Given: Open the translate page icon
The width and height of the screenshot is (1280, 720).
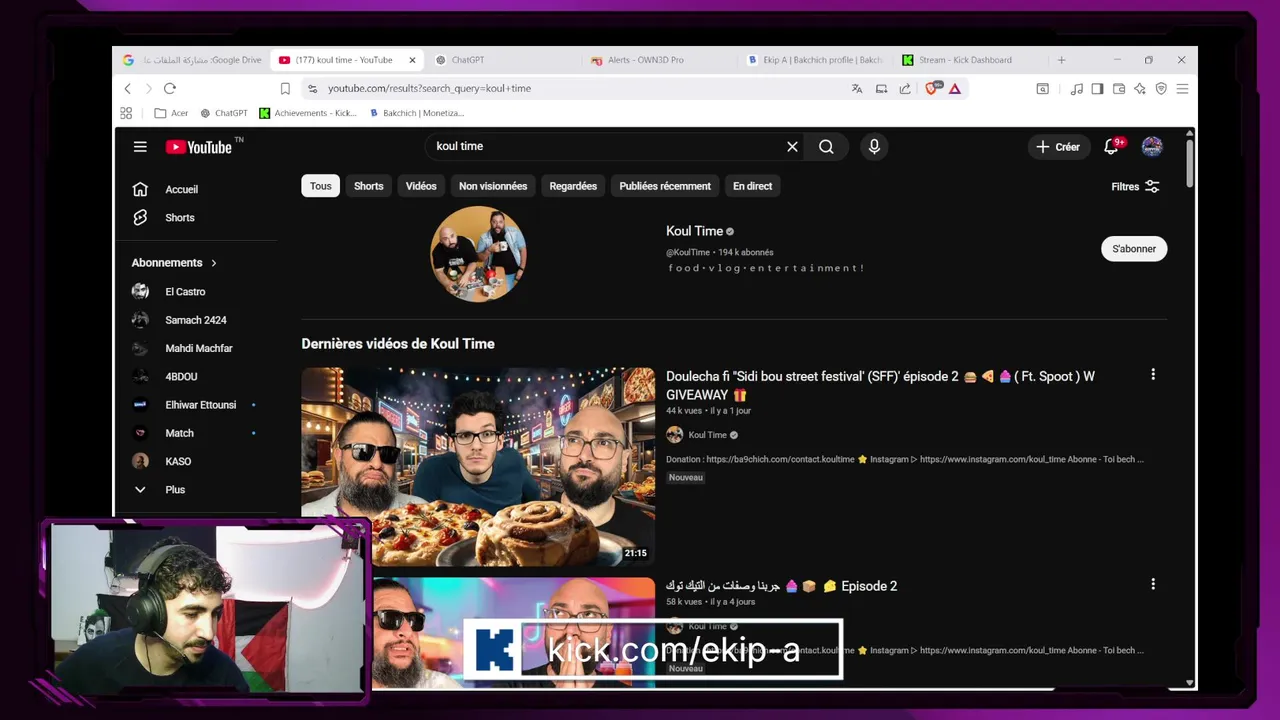Looking at the screenshot, I should click(x=857, y=88).
